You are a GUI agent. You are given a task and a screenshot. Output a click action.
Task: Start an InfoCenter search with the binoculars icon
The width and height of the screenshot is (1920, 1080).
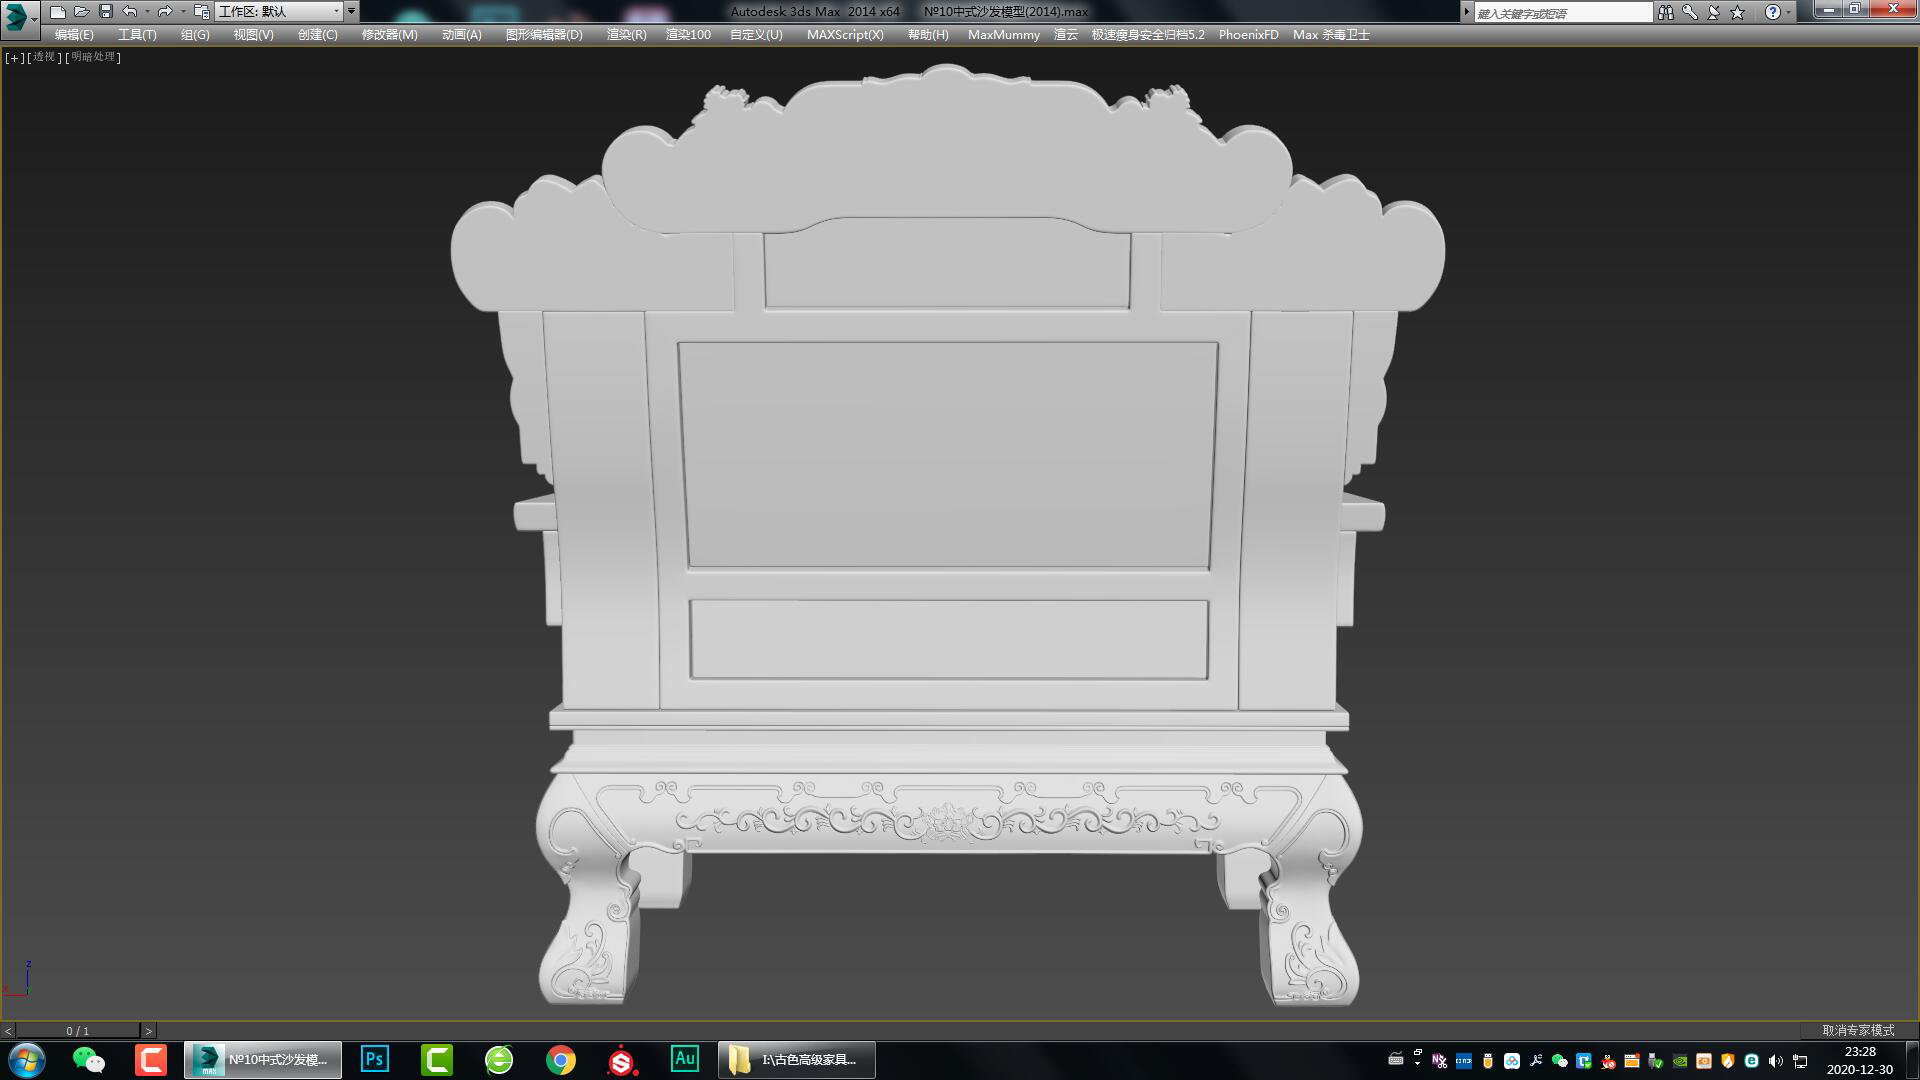click(1666, 12)
